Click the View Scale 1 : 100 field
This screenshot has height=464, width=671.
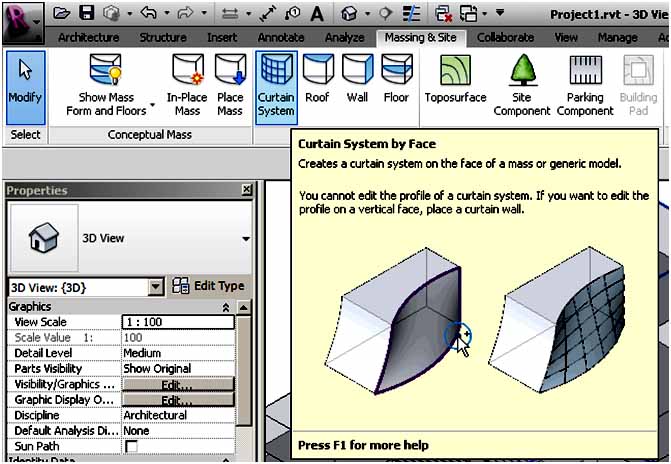(x=177, y=323)
